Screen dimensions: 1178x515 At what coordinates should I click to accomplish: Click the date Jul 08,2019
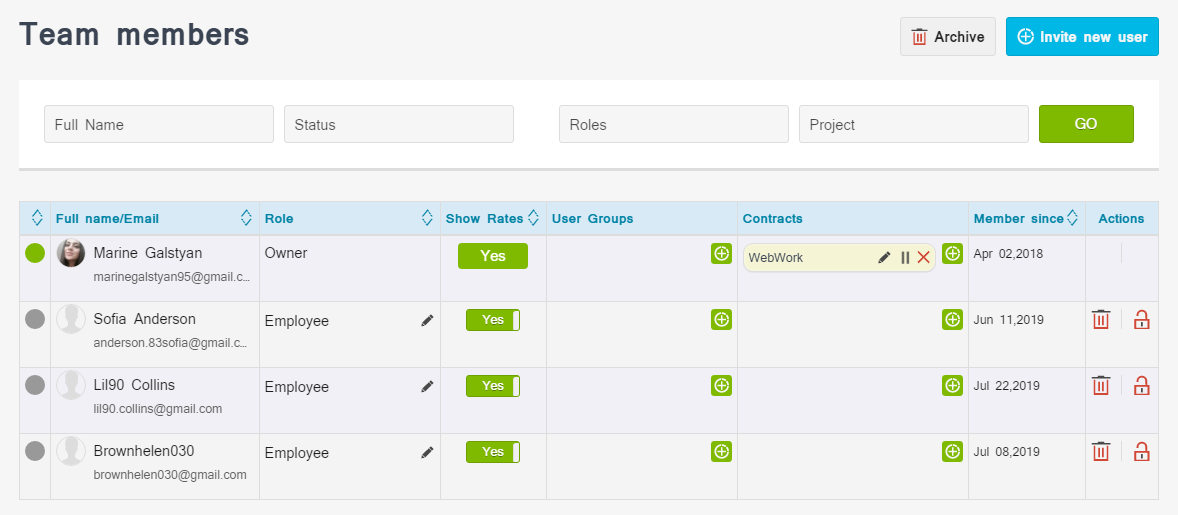pos(1006,452)
